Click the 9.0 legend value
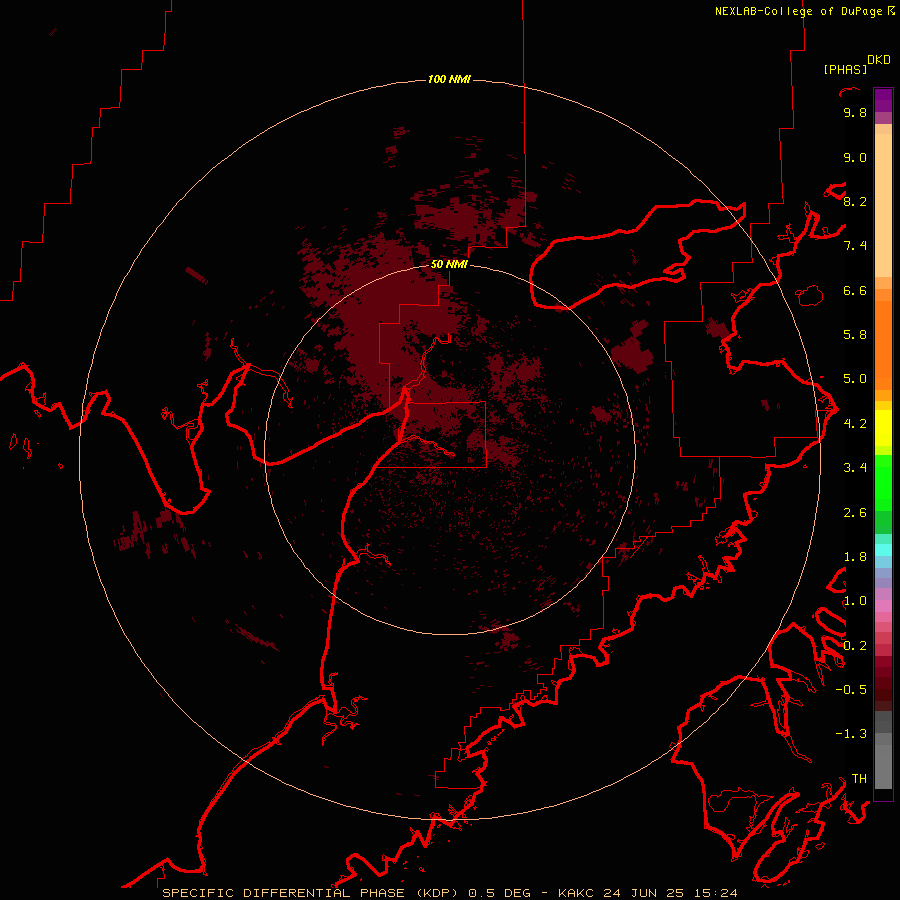The height and width of the screenshot is (900, 900). pos(855,157)
